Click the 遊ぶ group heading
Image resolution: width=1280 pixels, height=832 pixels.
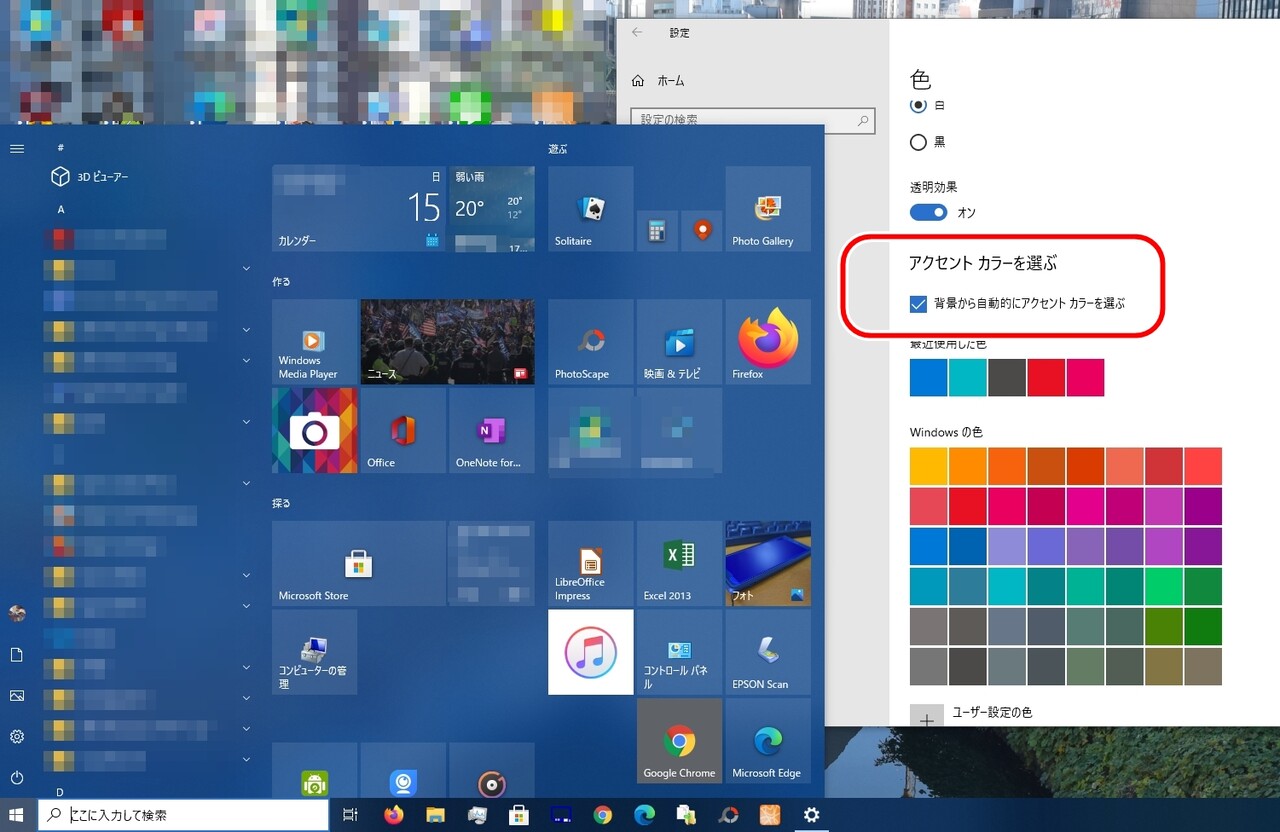coord(557,149)
